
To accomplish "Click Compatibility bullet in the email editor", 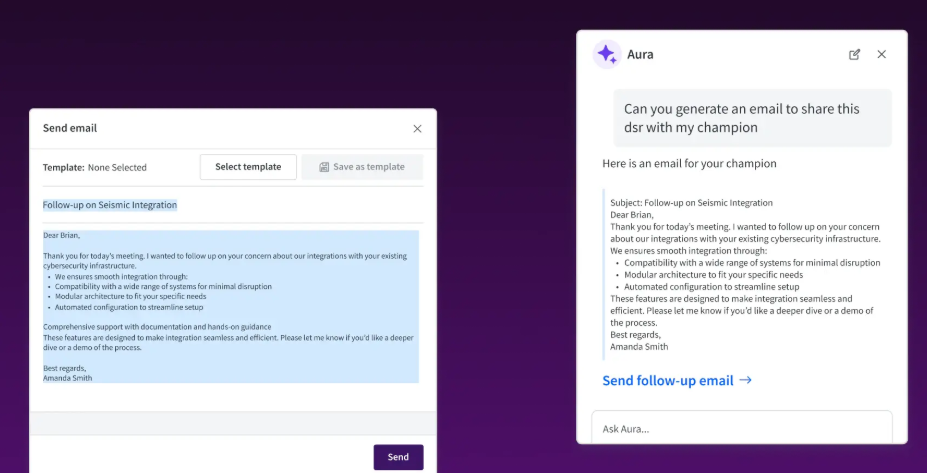I will (163, 286).
